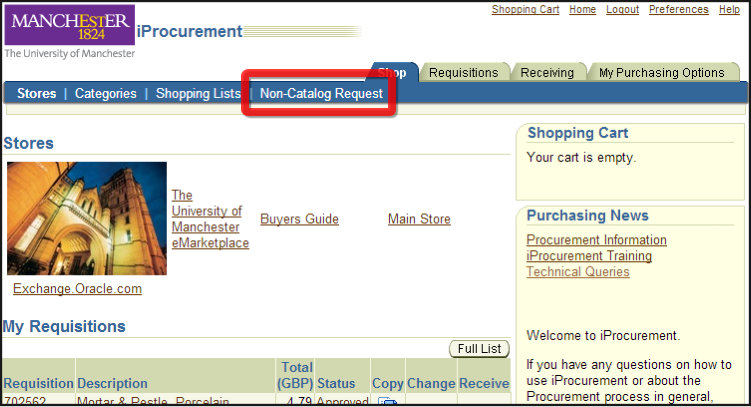The width and height of the screenshot is (751, 407).
Task: Open the Help link
Action: (x=729, y=10)
